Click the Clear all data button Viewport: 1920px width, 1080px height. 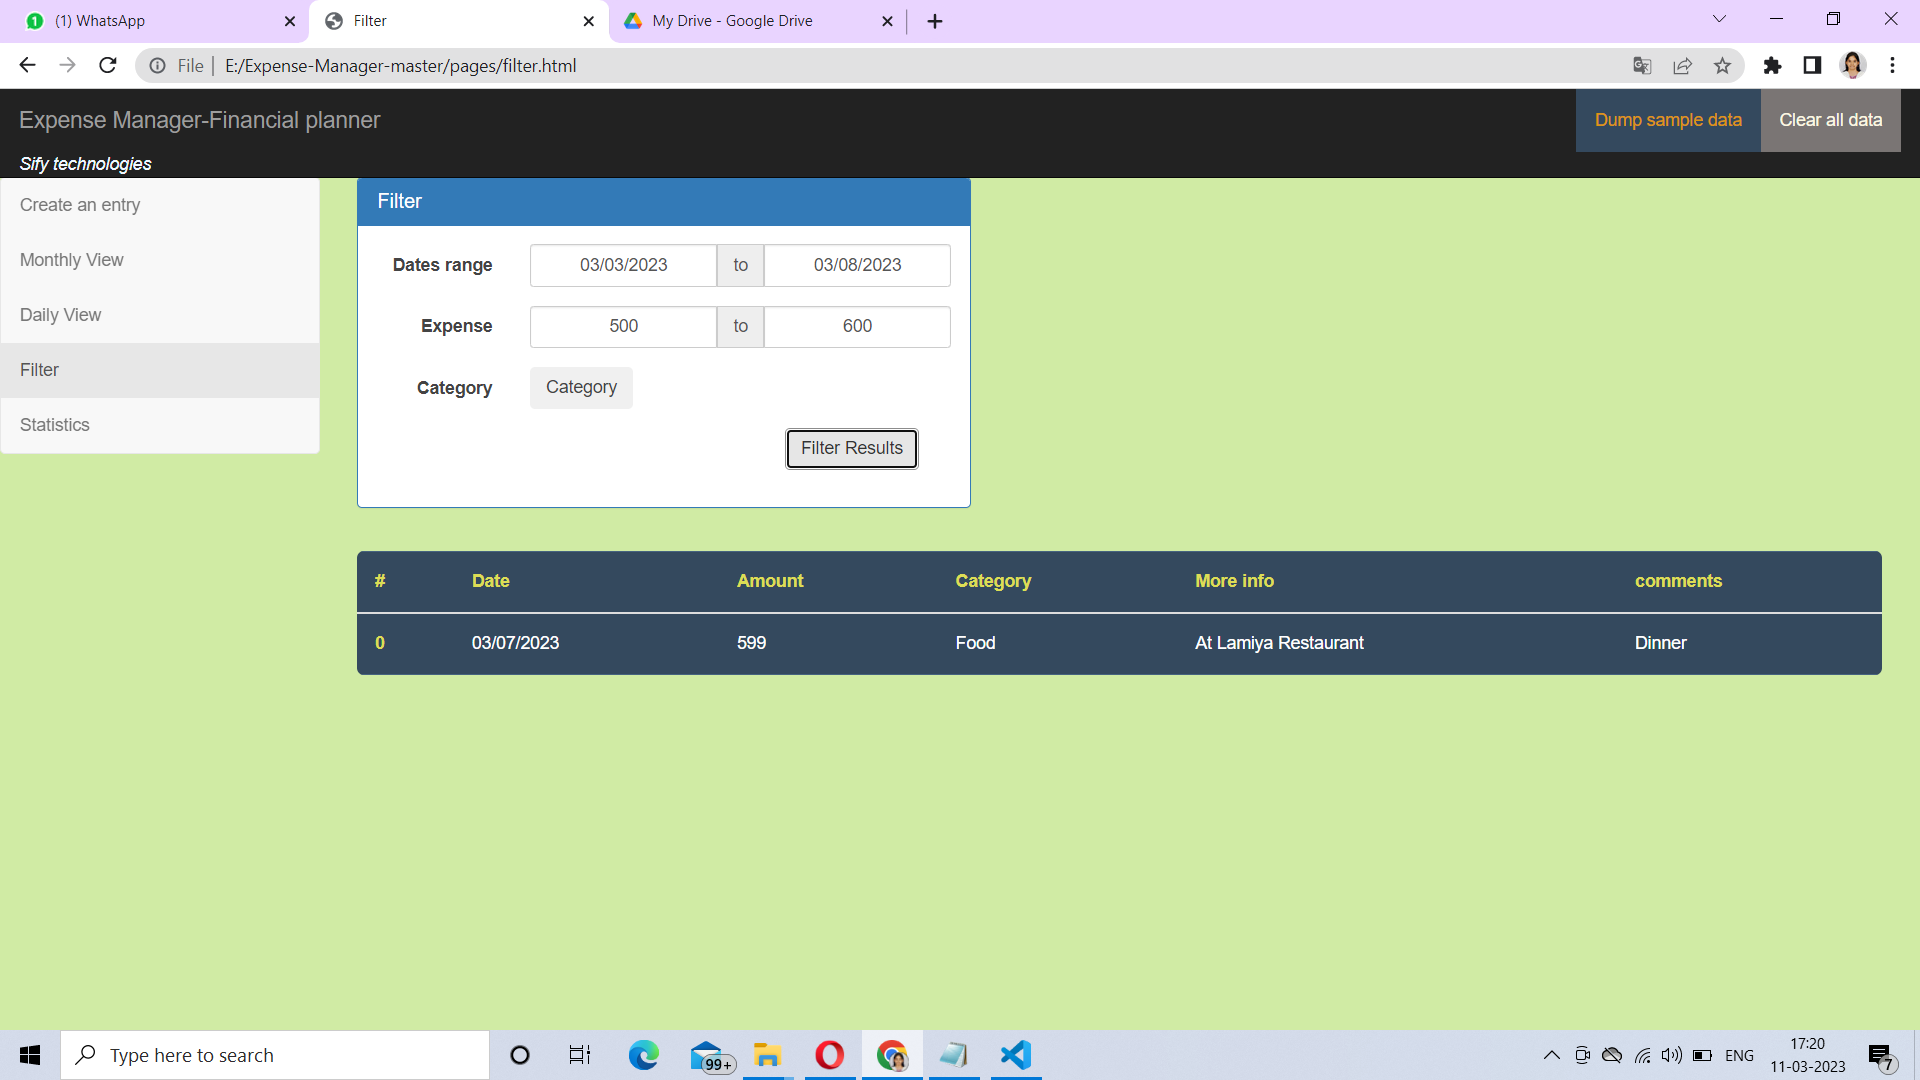(x=1830, y=119)
